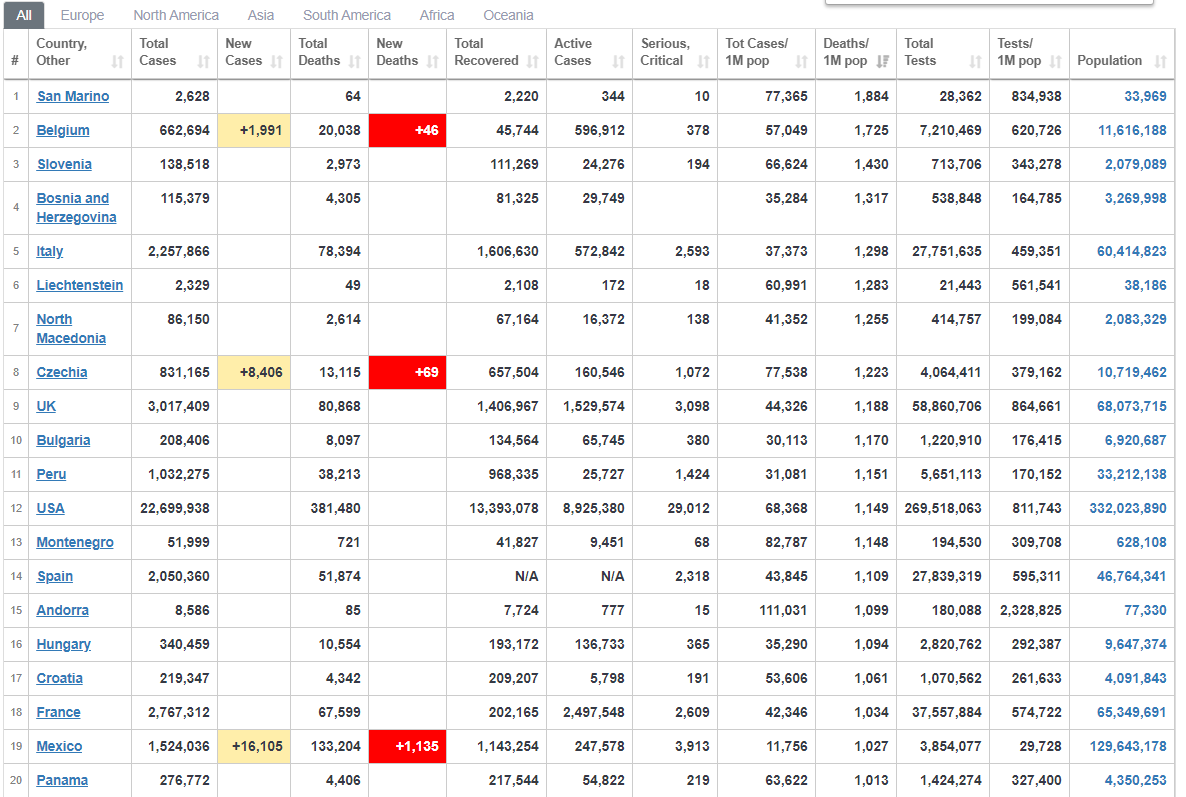The height and width of the screenshot is (797, 1186).
Task: Sort by Deaths/1M pop arrows
Action: tap(883, 61)
